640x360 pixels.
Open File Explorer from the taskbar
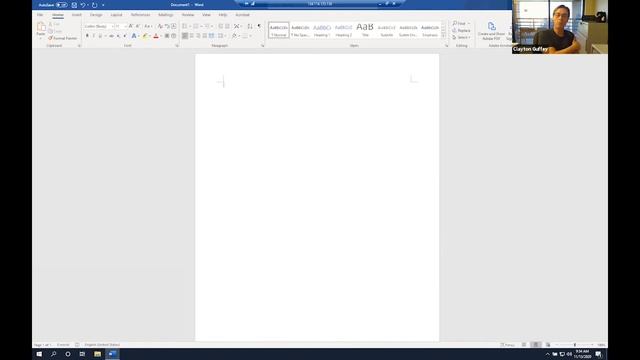click(97, 354)
